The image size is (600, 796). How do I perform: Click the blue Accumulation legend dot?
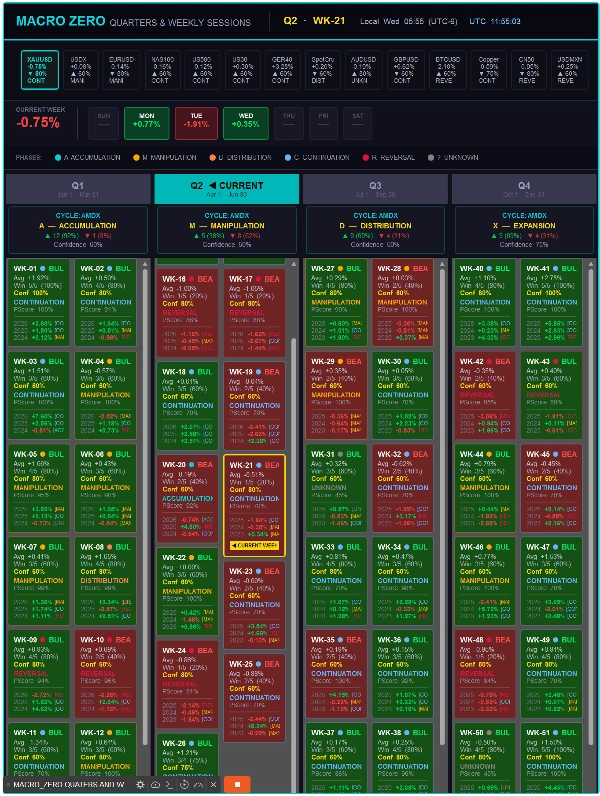pyautogui.click(x=58, y=157)
